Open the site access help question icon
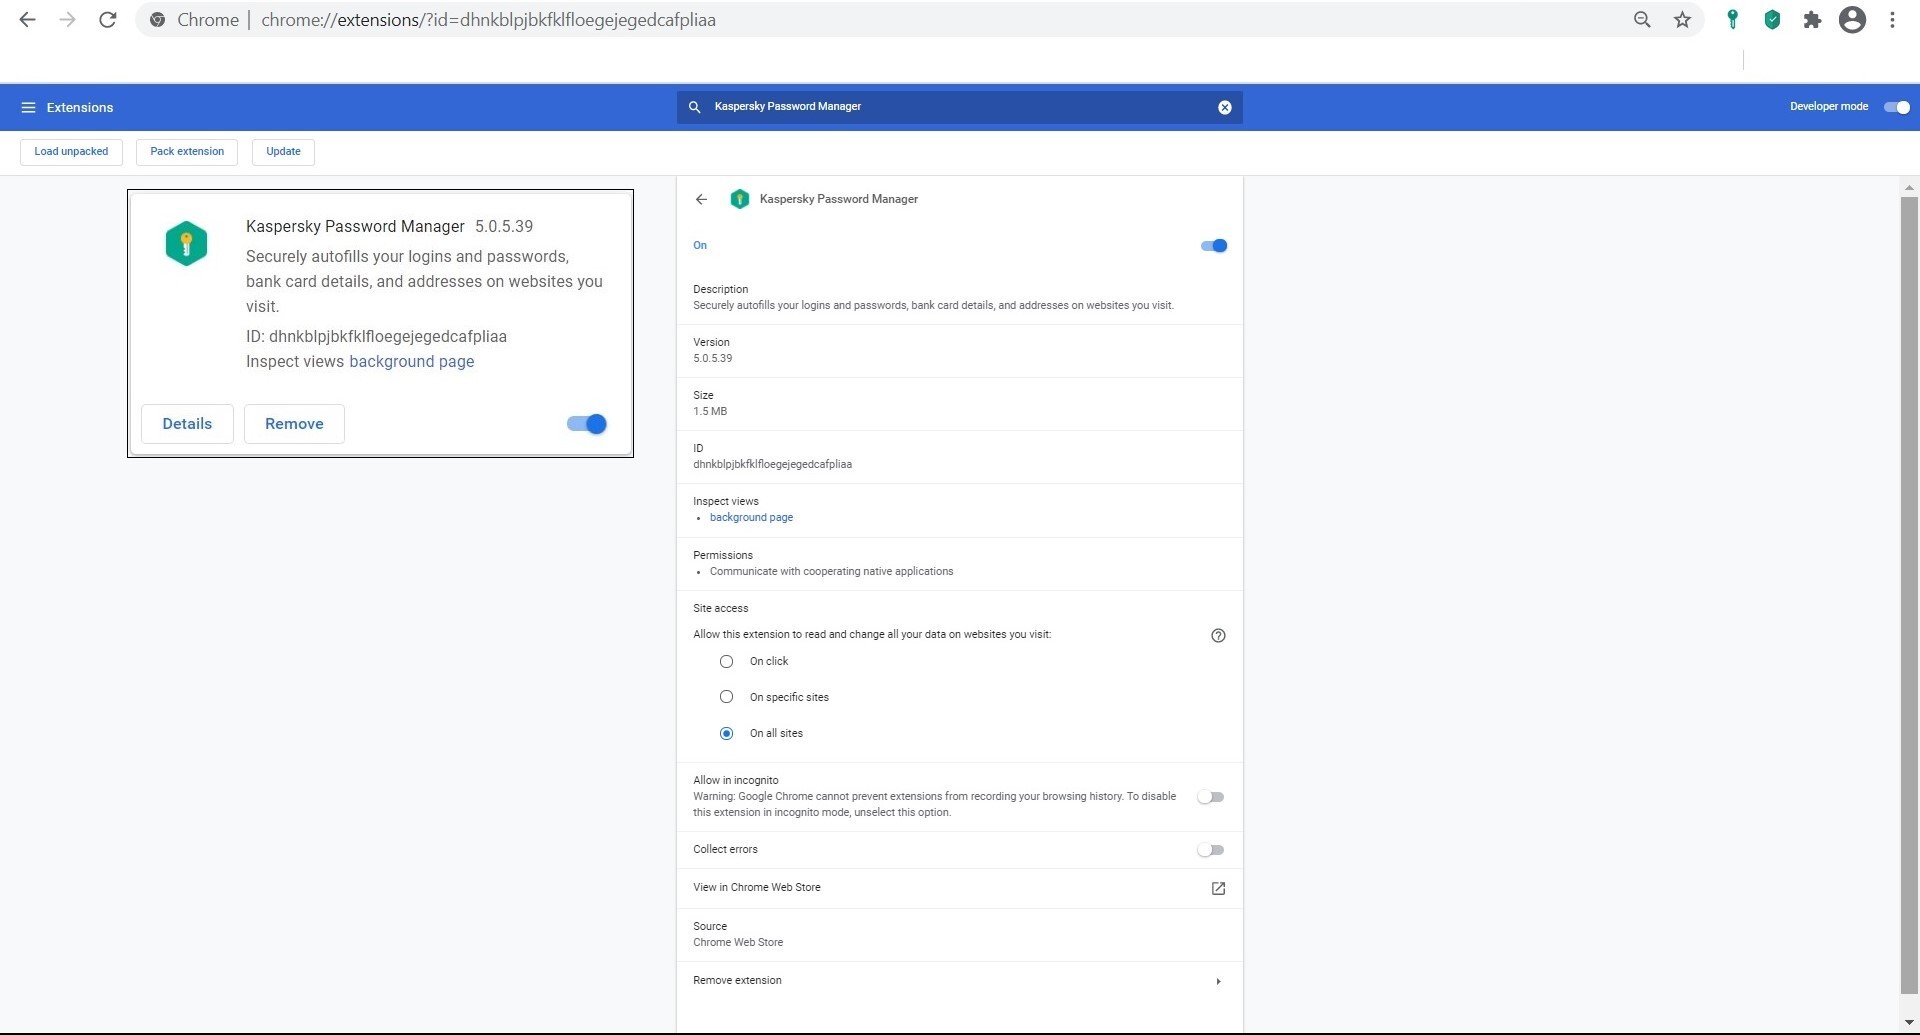Screen dimensions: 1920x1035 pyautogui.click(x=1218, y=635)
